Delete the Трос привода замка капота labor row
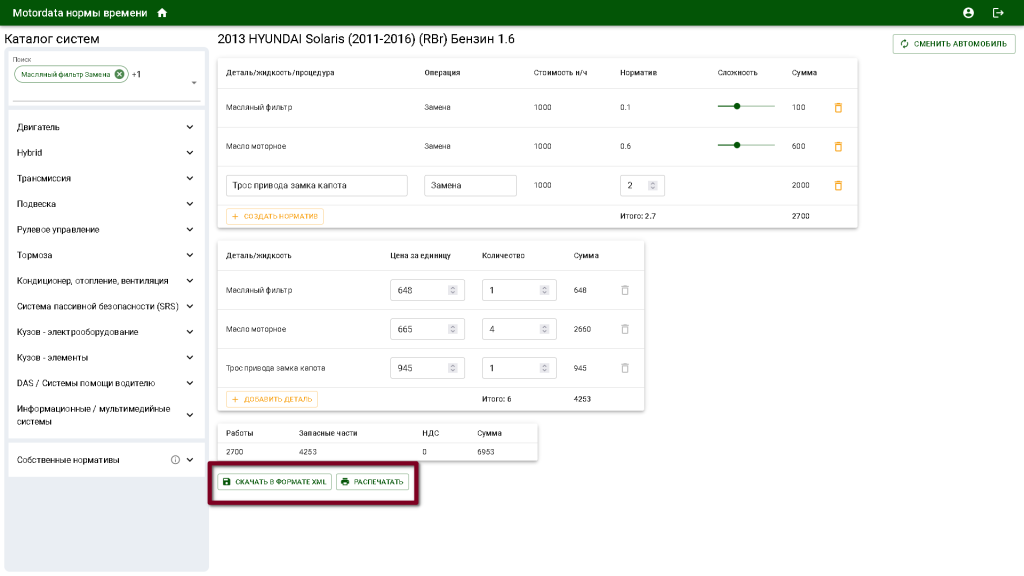Viewport: 1024px width, 576px height. point(838,185)
